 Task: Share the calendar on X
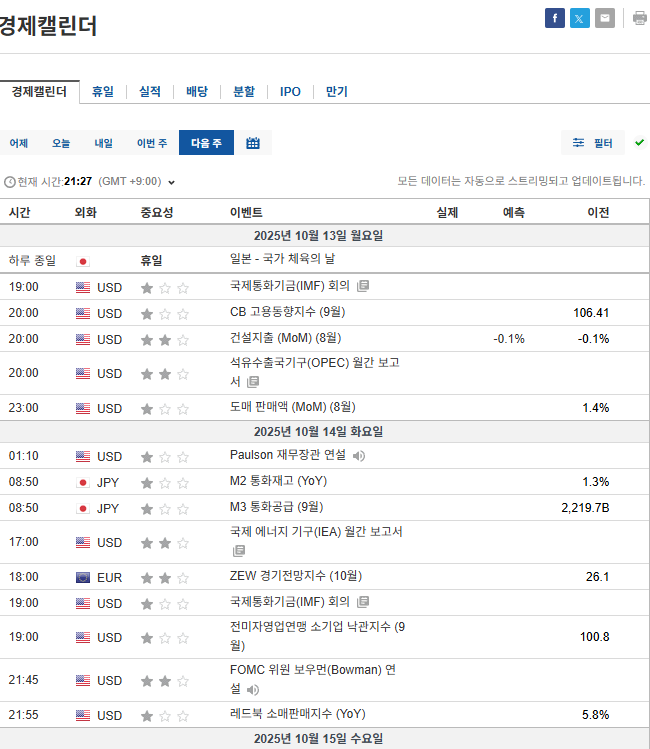(x=580, y=18)
